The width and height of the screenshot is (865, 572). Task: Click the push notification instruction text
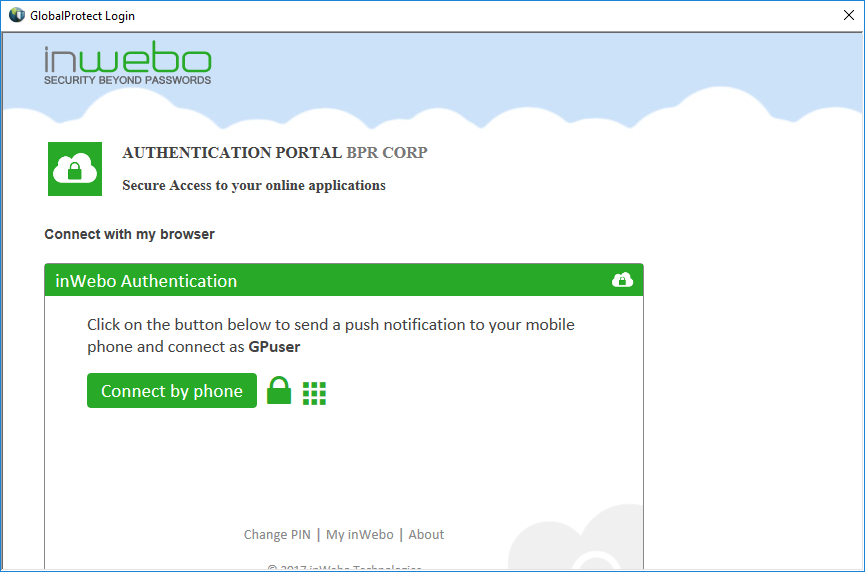coord(330,325)
